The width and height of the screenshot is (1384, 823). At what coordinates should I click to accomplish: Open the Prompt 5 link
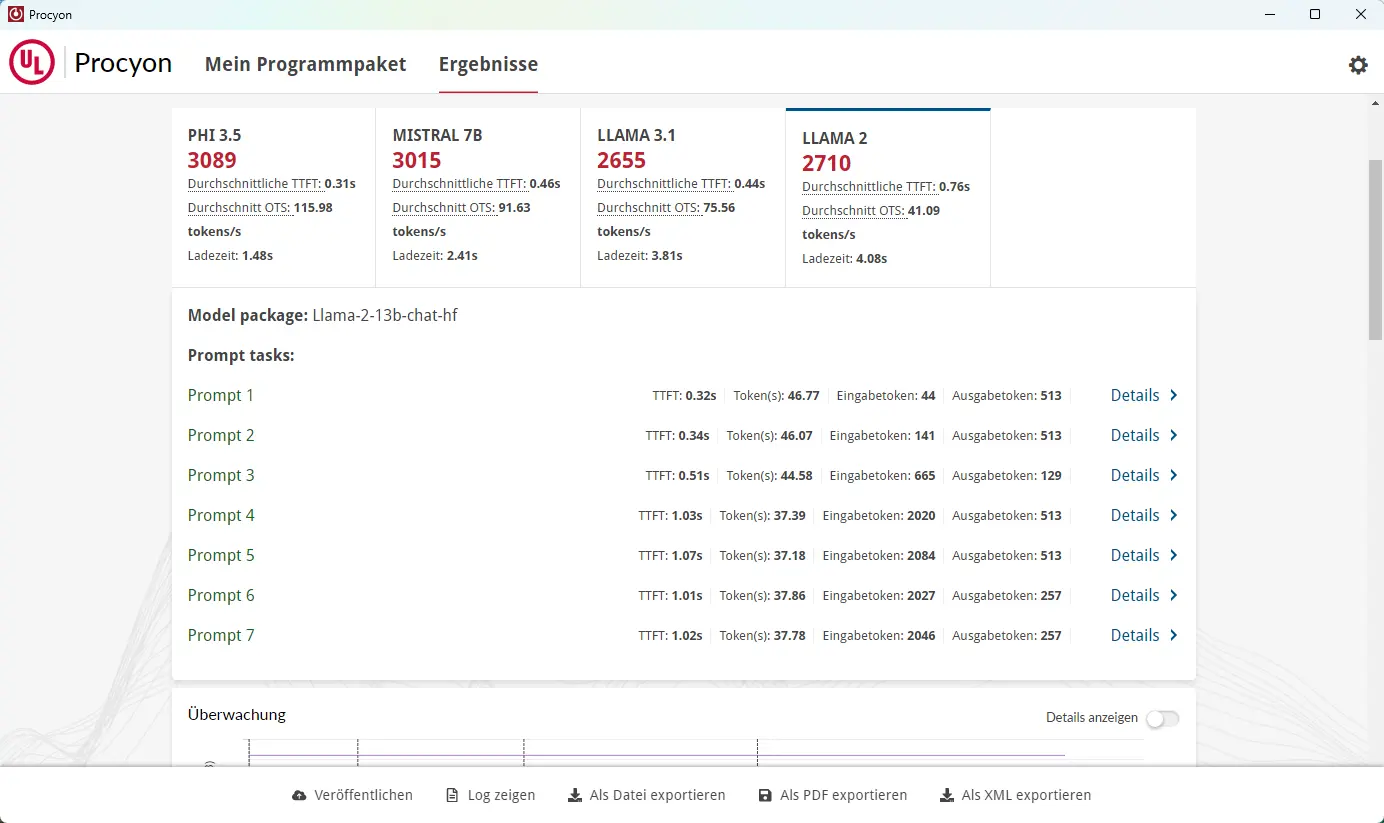[x=221, y=556]
